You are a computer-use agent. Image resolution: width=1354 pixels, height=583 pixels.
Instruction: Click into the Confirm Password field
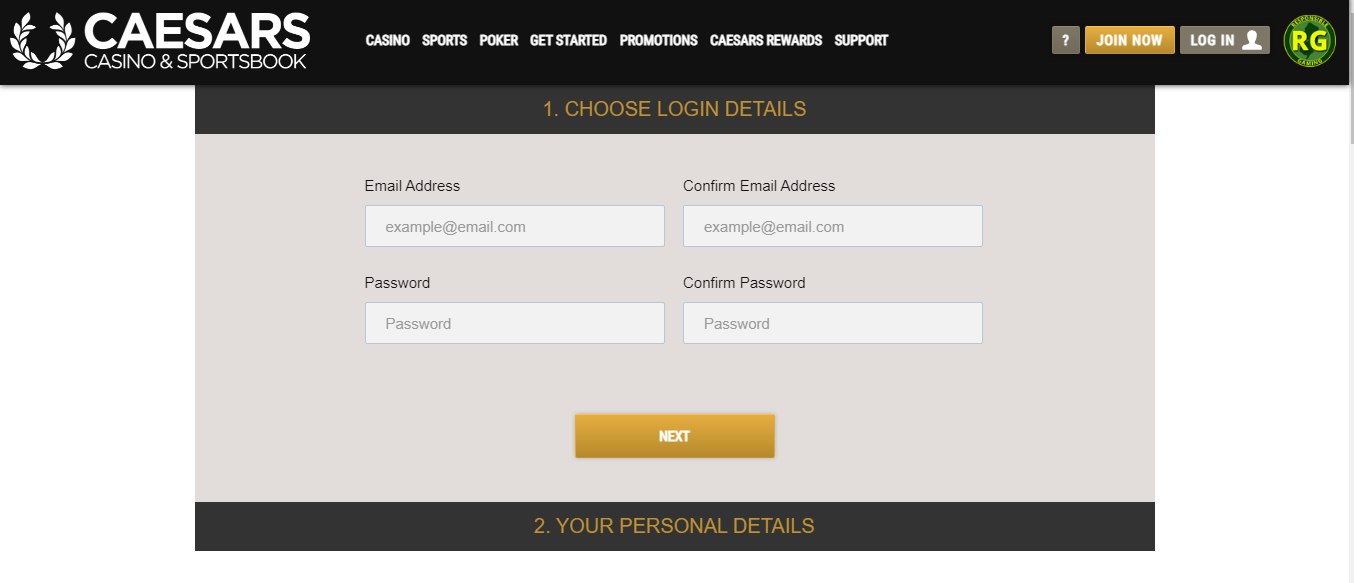[x=833, y=323]
